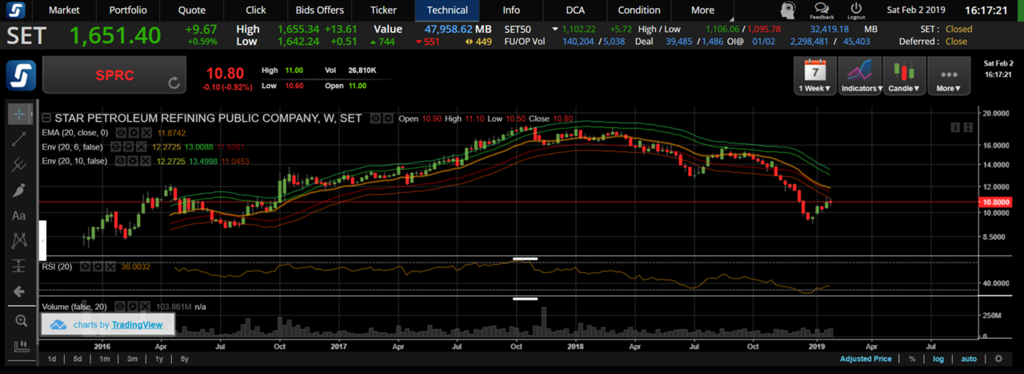1024x374 pixels.
Task: Toggle visibility of Env (20, 10, false)
Action: [x=120, y=161]
